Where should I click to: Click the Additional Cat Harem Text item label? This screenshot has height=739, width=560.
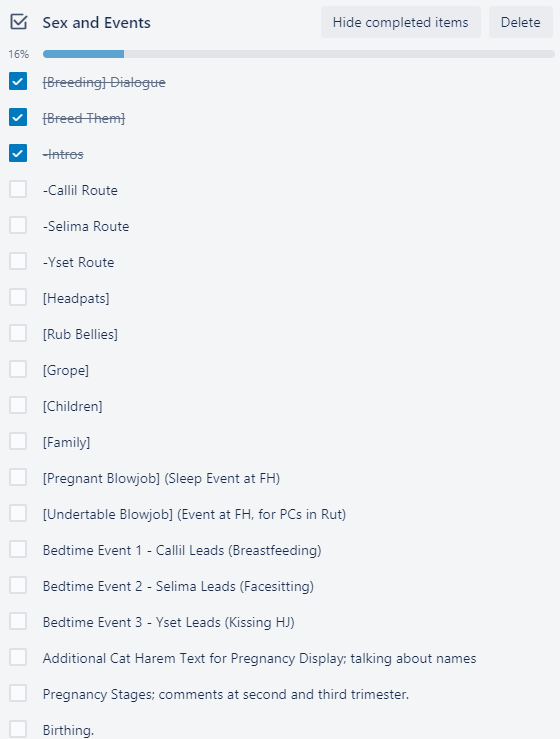(259, 658)
